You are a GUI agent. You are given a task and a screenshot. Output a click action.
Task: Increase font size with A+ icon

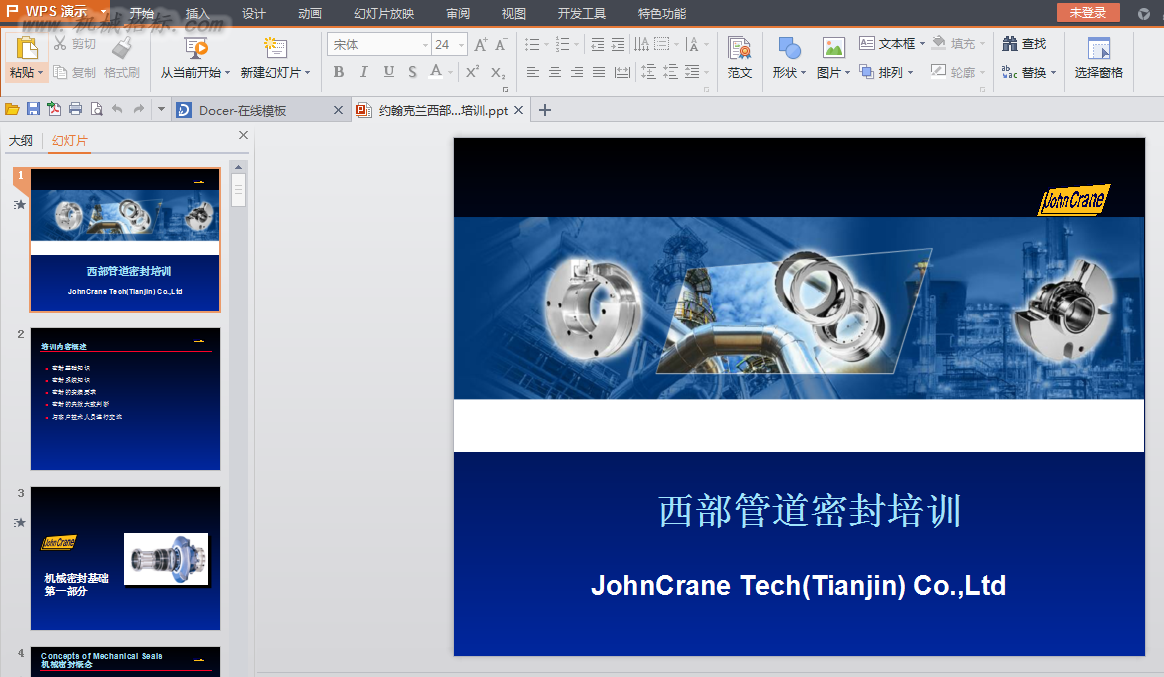[x=481, y=45]
